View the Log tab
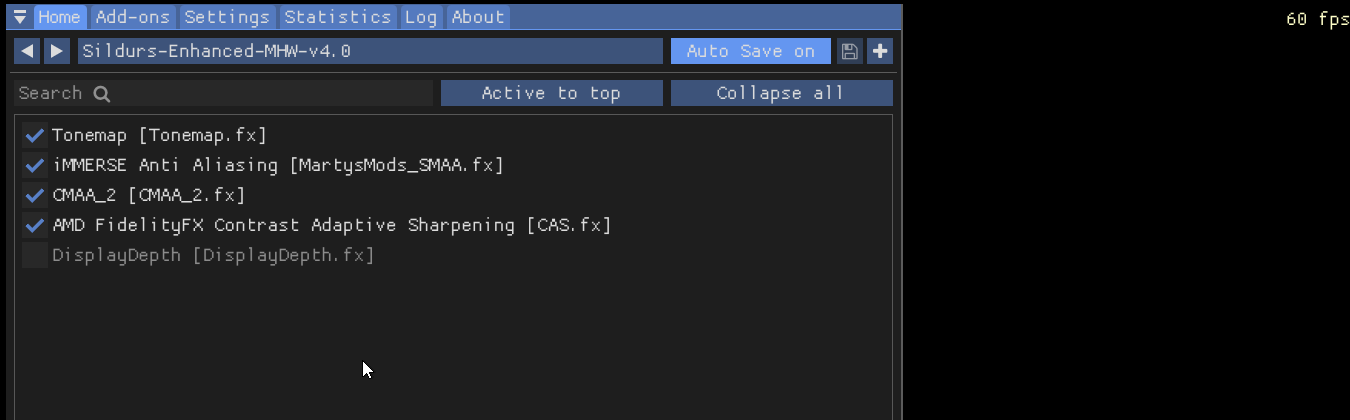The width and height of the screenshot is (1350, 420). pyautogui.click(x=421, y=17)
